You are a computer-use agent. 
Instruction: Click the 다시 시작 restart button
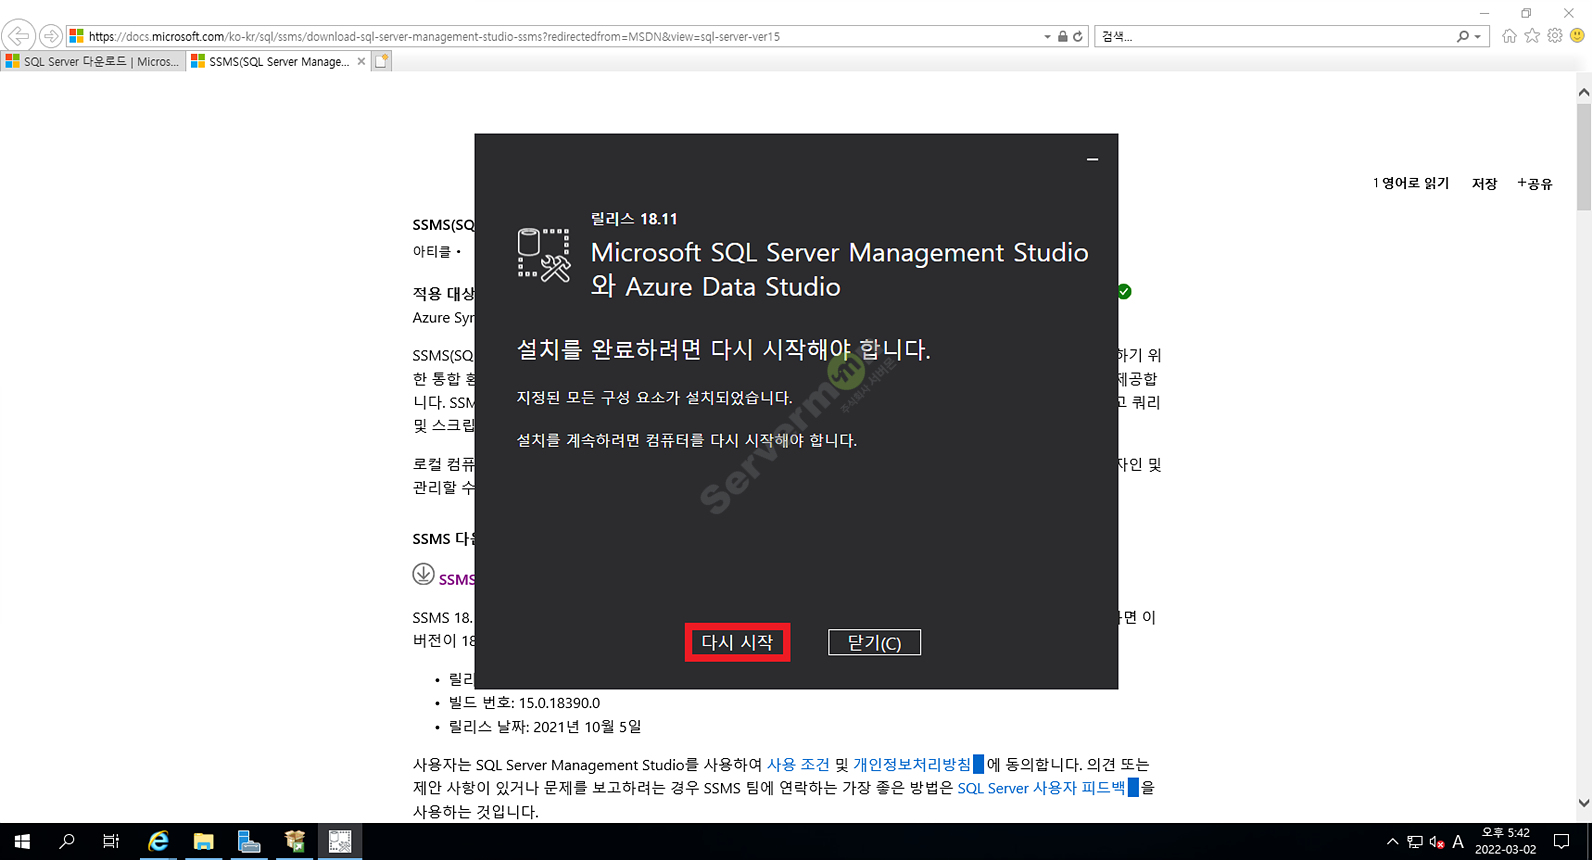pyautogui.click(x=737, y=642)
